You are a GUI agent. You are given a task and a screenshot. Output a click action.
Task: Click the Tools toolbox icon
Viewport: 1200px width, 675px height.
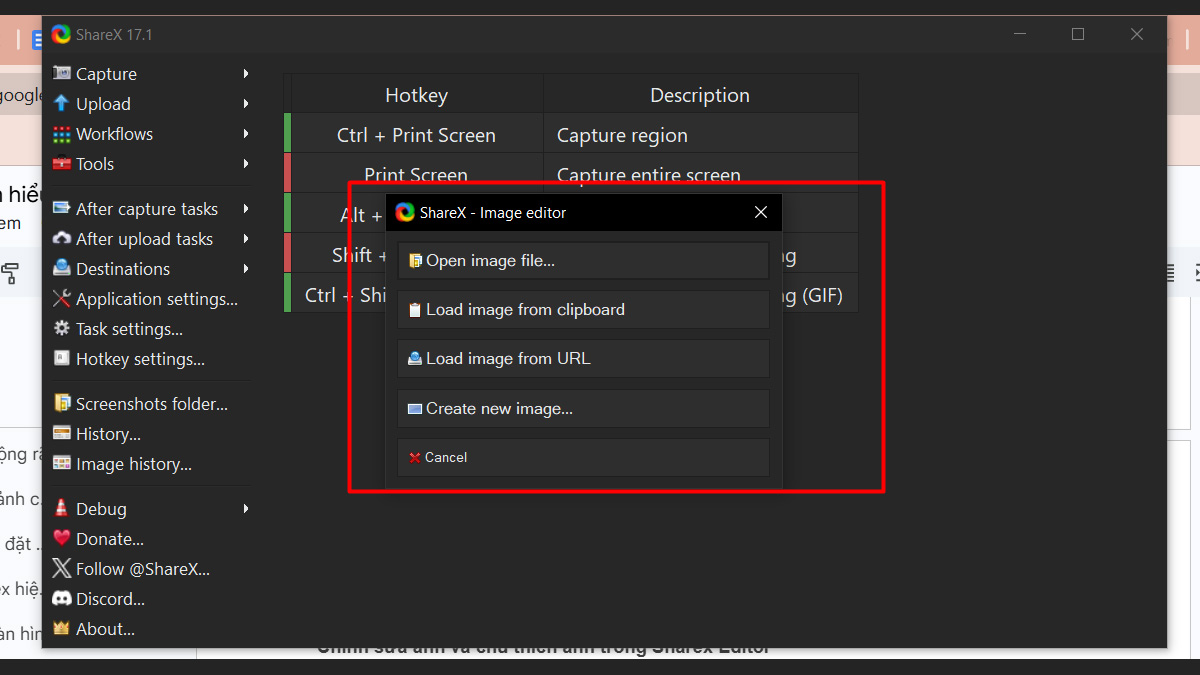click(62, 164)
